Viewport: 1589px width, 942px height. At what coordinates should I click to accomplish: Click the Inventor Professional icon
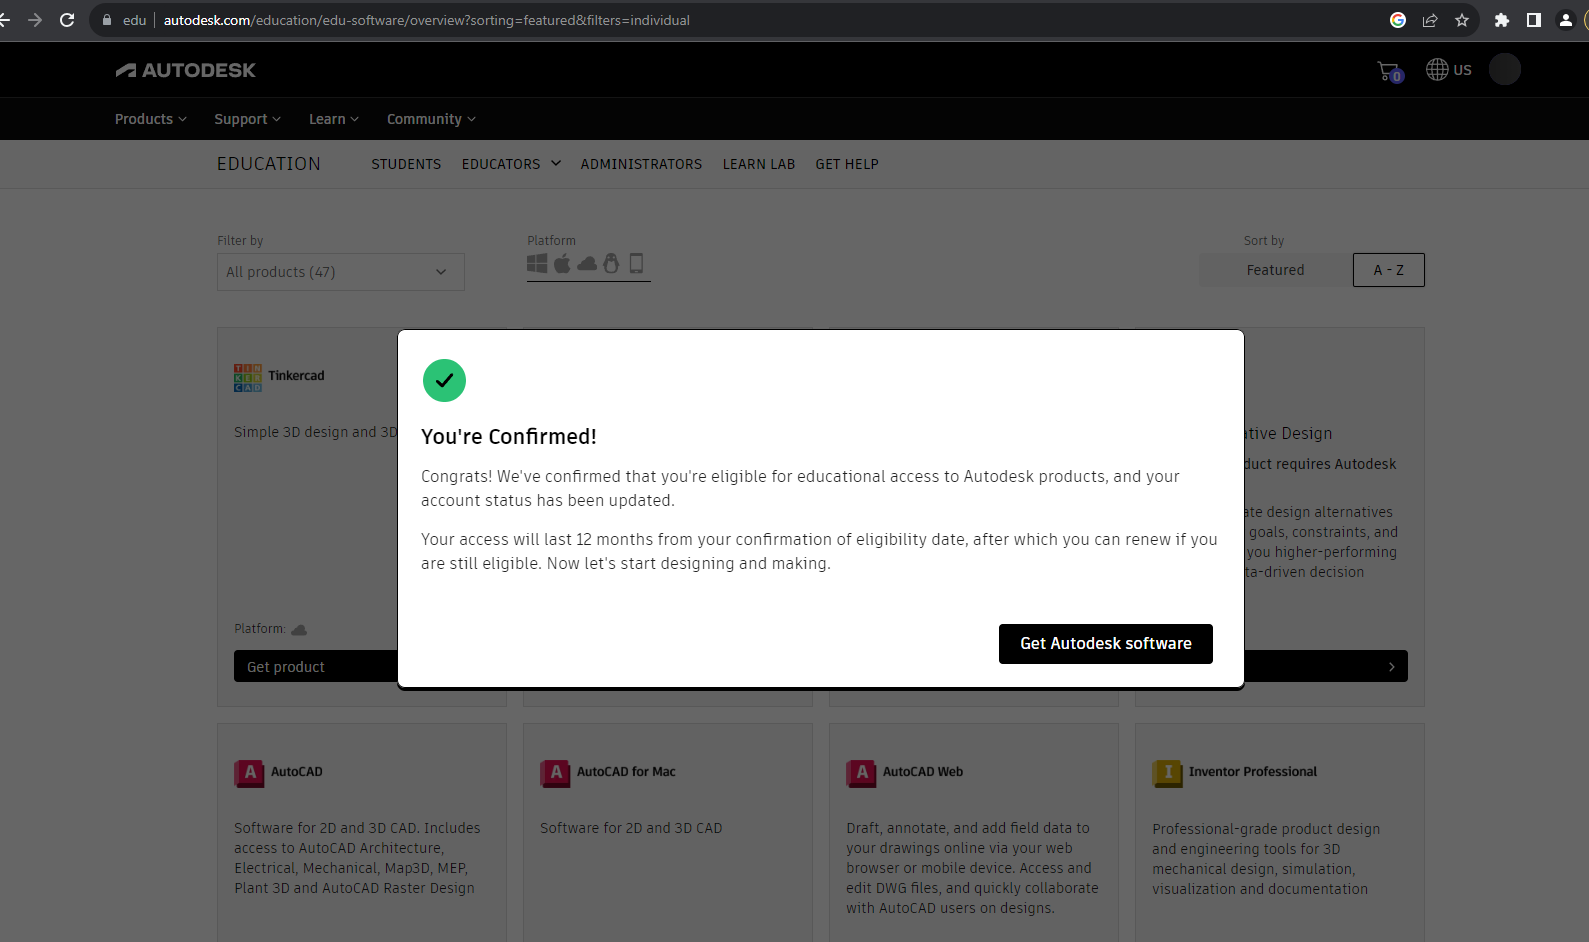click(x=1167, y=773)
